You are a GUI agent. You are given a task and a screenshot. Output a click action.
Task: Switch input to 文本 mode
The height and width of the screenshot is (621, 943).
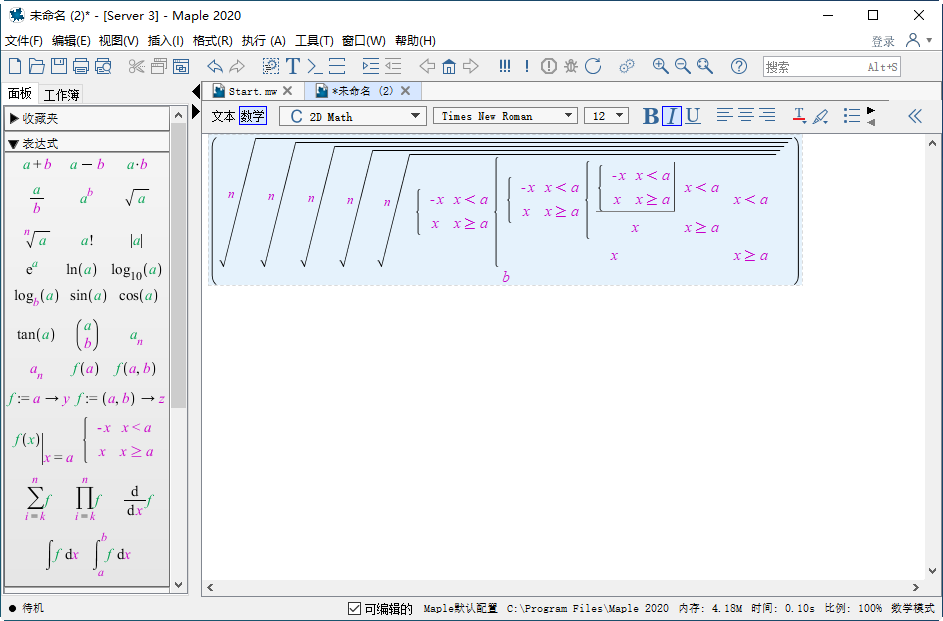click(x=223, y=116)
